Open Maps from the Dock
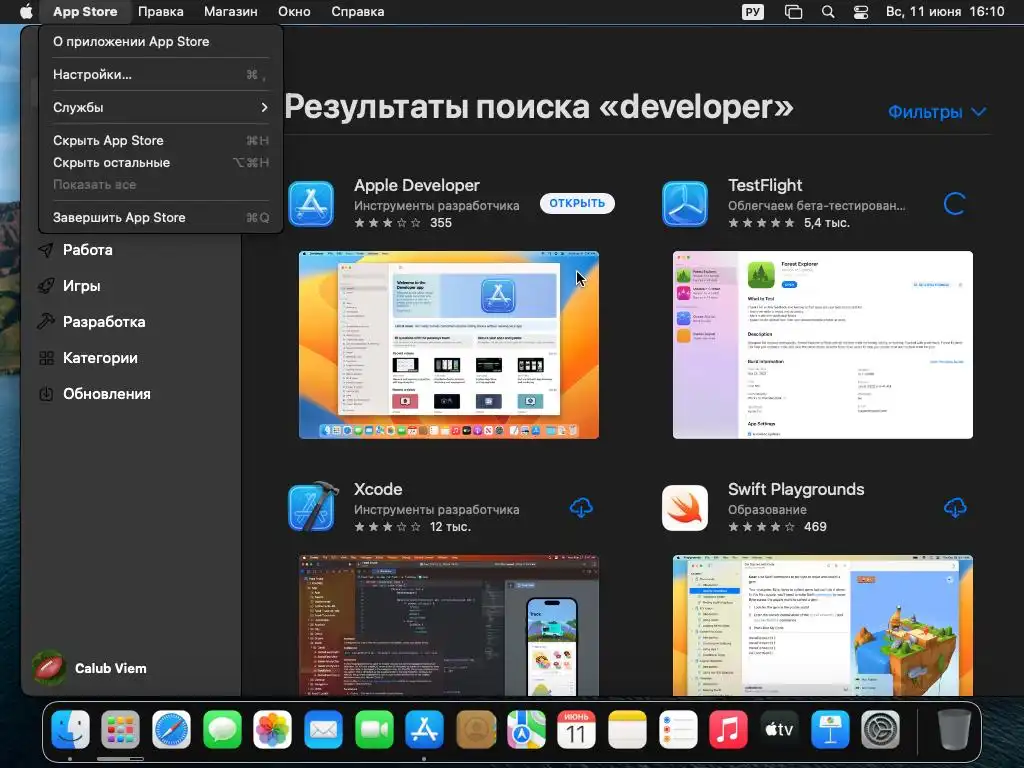This screenshot has height=768, width=1024. pos(526,729)
